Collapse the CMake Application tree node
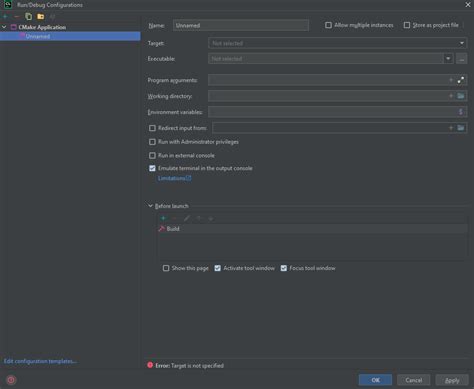 tap(4, 27)
